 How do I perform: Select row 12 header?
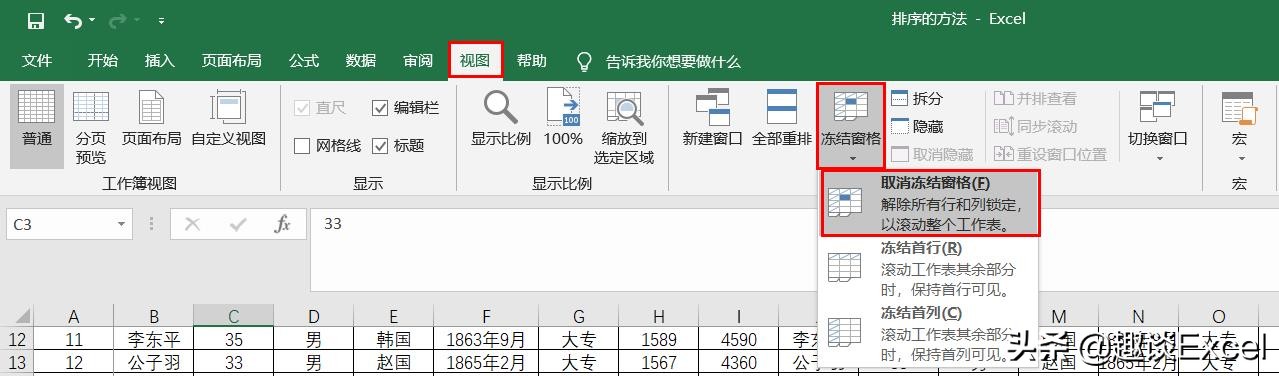pyautogui.click(x=17, y=339)
